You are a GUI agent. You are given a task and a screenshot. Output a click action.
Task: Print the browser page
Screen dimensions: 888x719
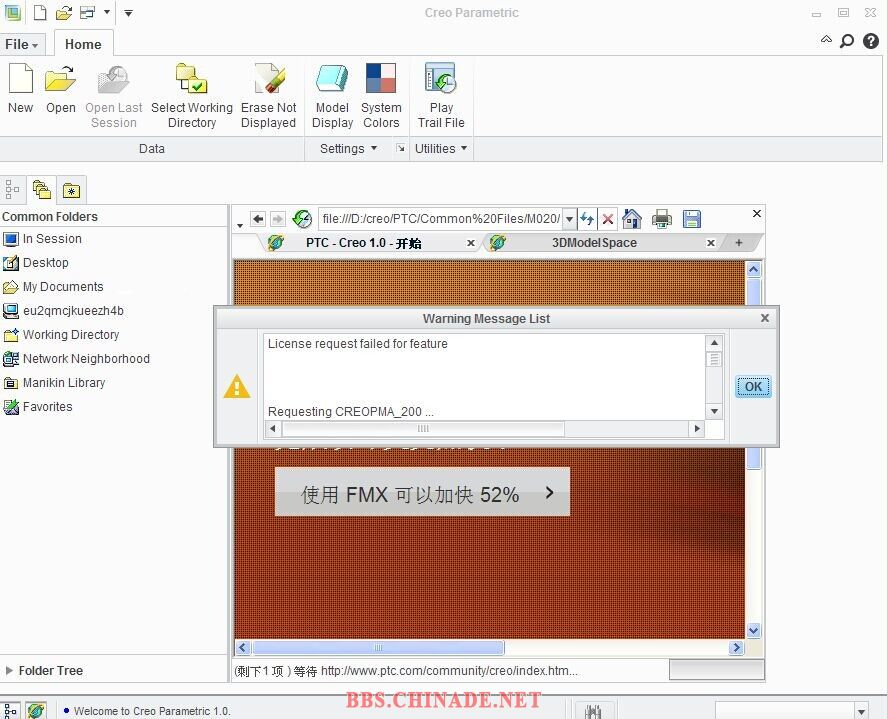pos(661,219)
